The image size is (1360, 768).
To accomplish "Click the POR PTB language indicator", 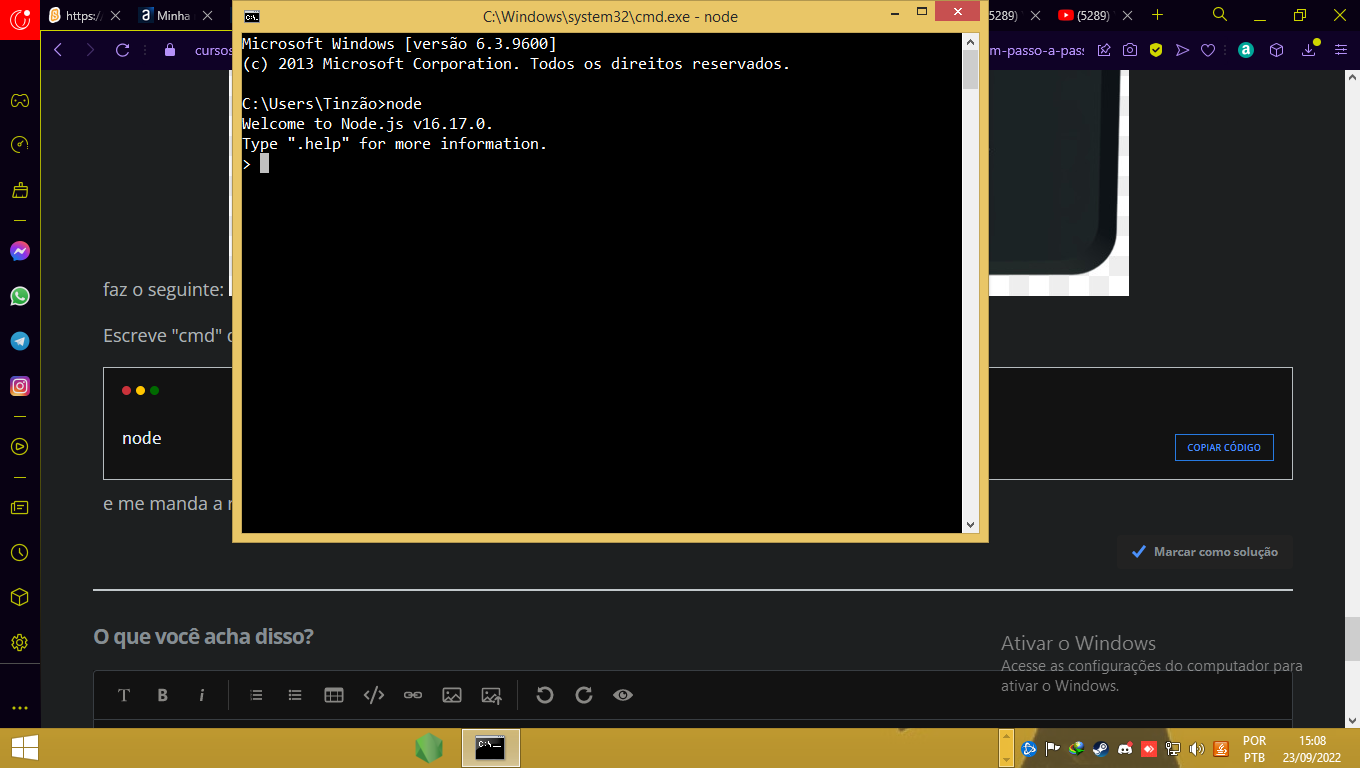I will pyautogui.click(x=1254, y=749).
